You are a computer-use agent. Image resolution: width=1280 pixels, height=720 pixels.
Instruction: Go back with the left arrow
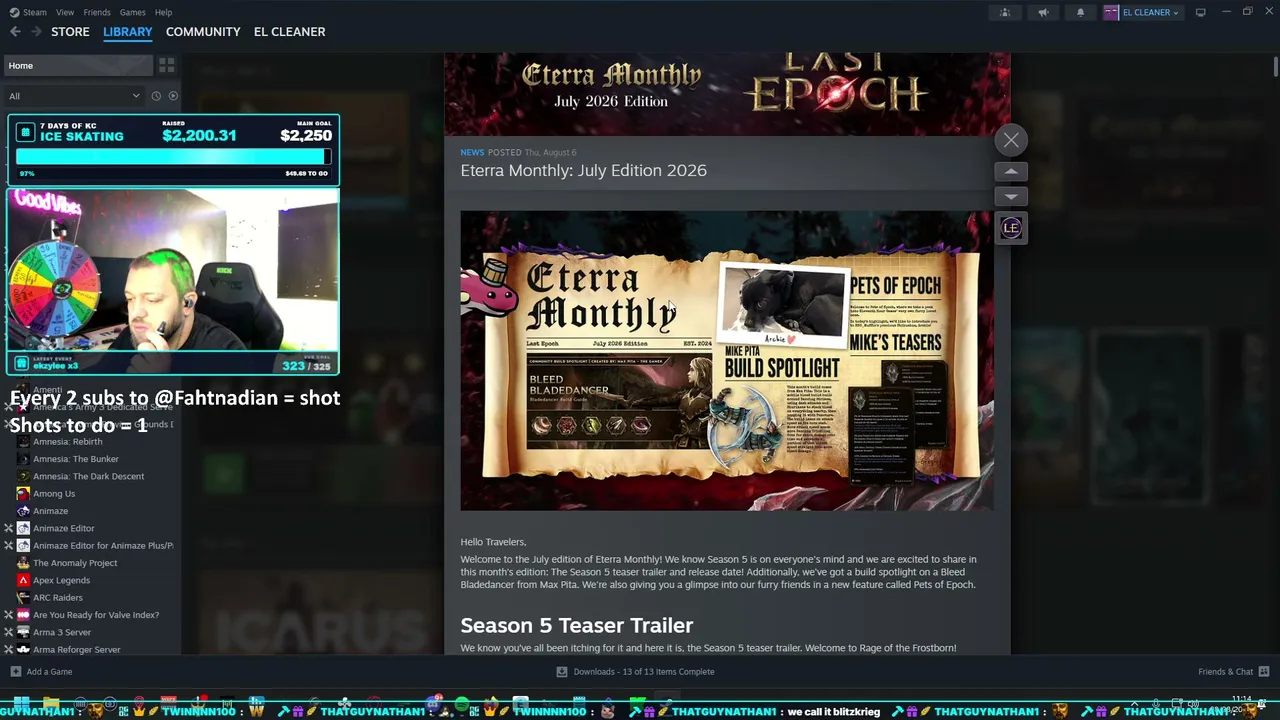point(15,32)
